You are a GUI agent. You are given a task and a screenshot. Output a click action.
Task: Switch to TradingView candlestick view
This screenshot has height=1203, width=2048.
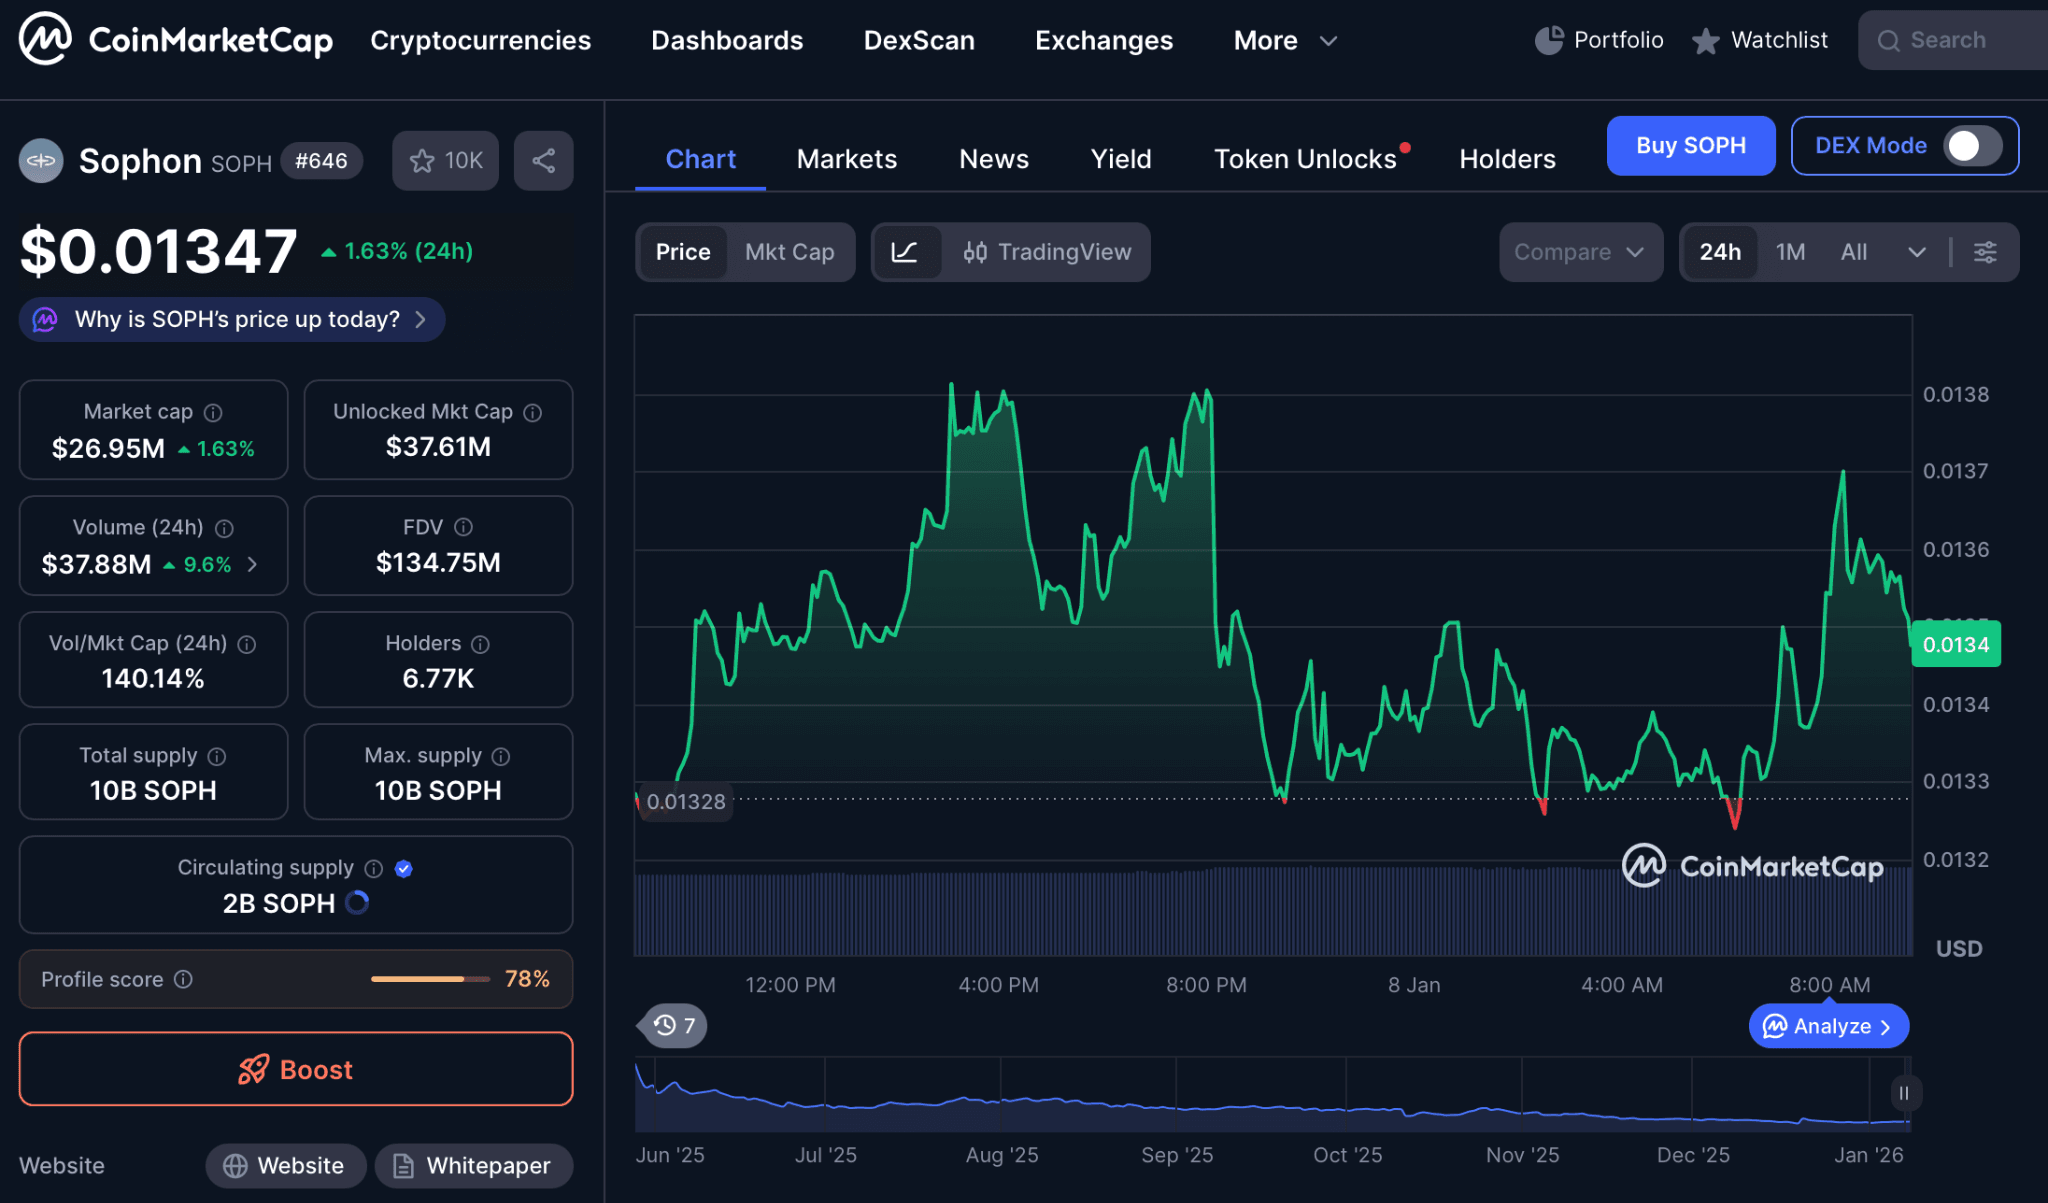[x=1046, y=252]
